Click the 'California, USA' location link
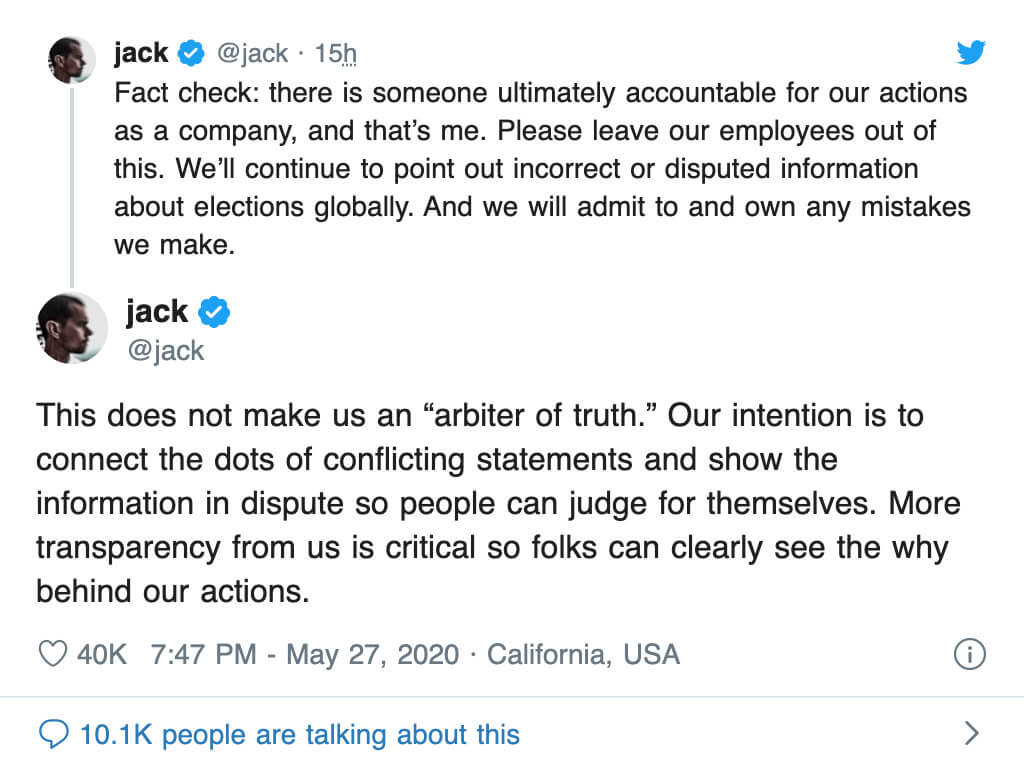 (584, 654)
